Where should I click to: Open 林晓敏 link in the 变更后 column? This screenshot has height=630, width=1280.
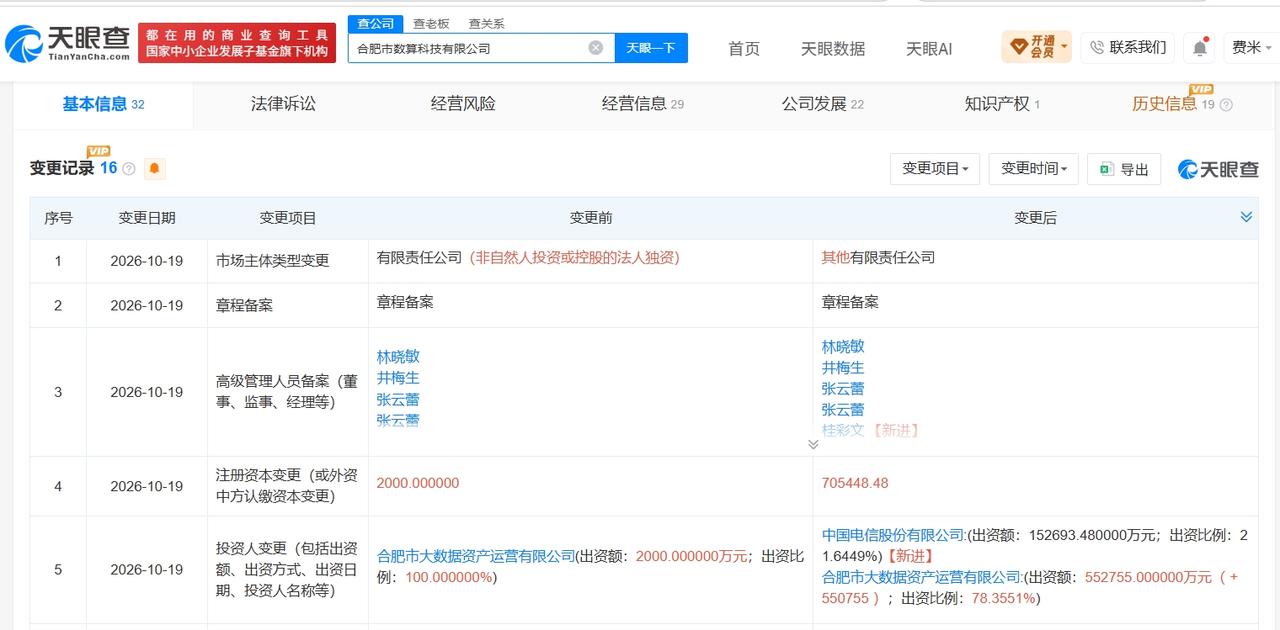(843, 346)
